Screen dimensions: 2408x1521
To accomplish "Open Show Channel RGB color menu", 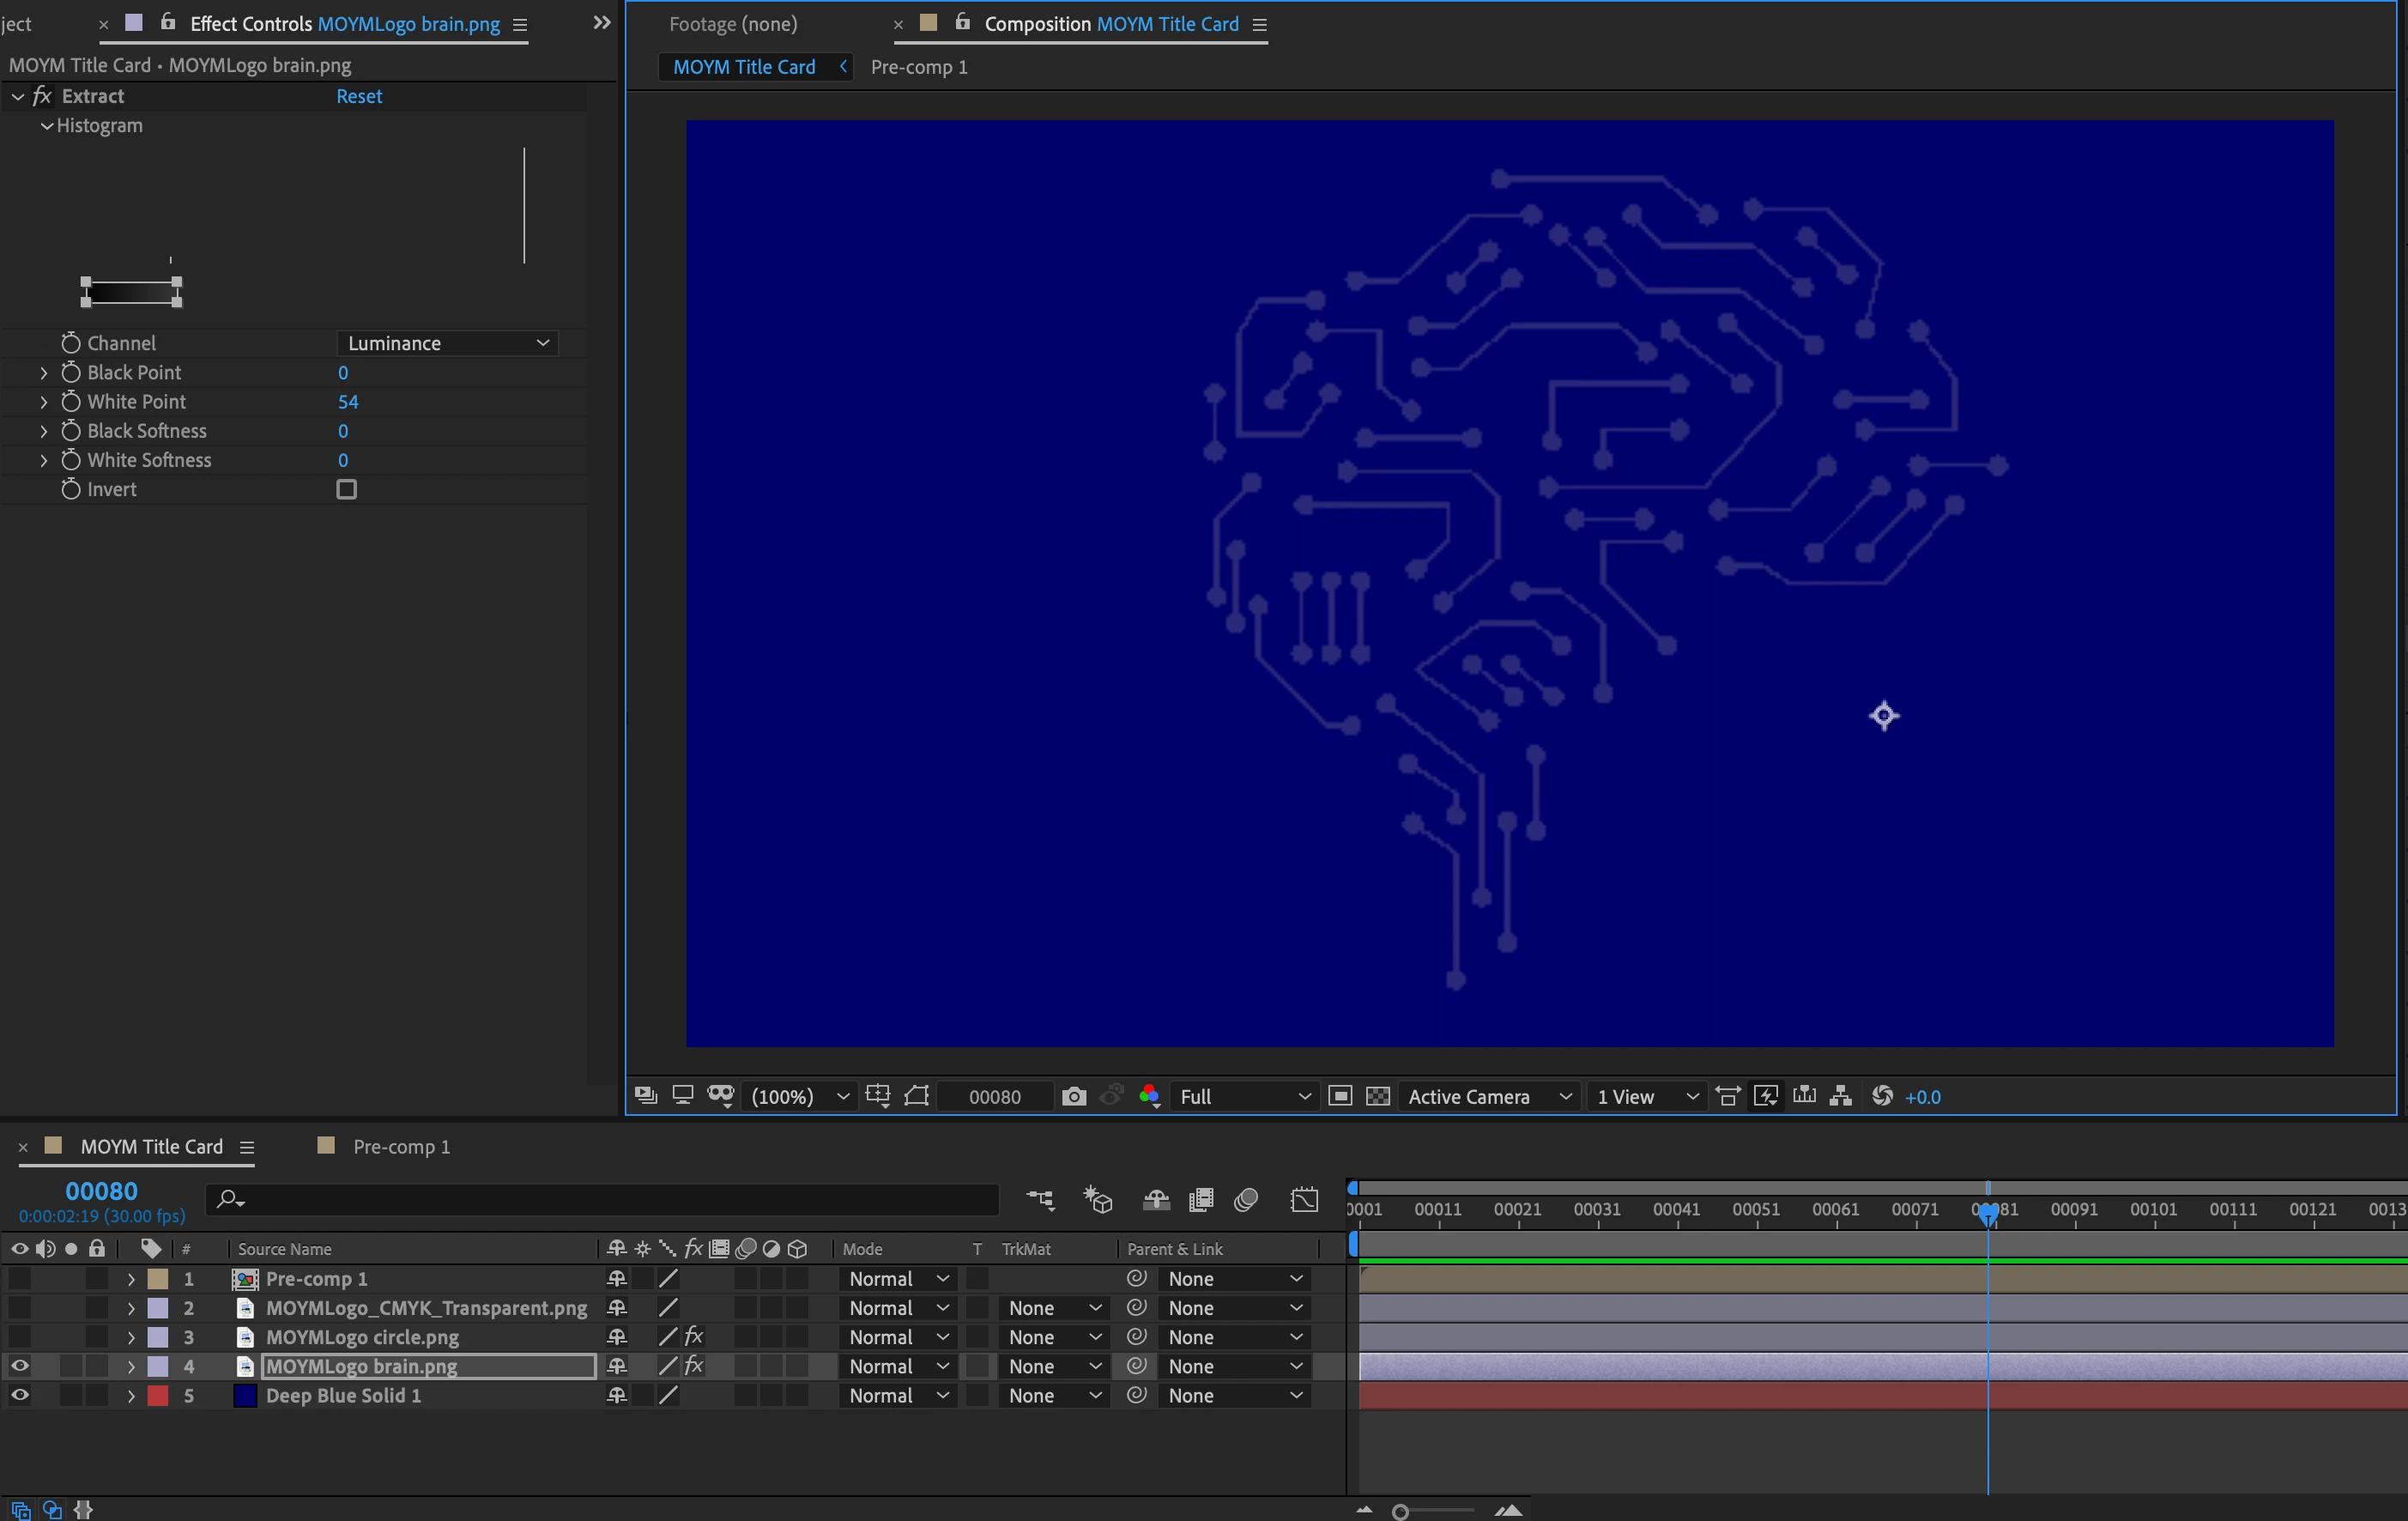I will tap(1149, 1097).
